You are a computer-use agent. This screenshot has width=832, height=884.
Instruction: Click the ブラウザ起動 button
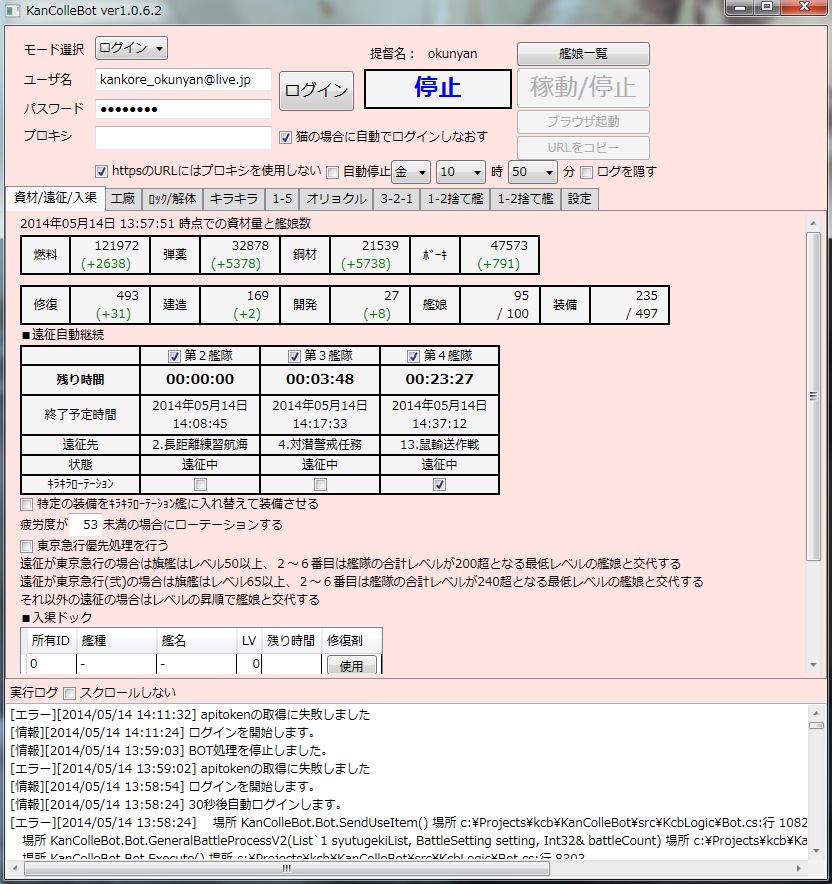583,121
